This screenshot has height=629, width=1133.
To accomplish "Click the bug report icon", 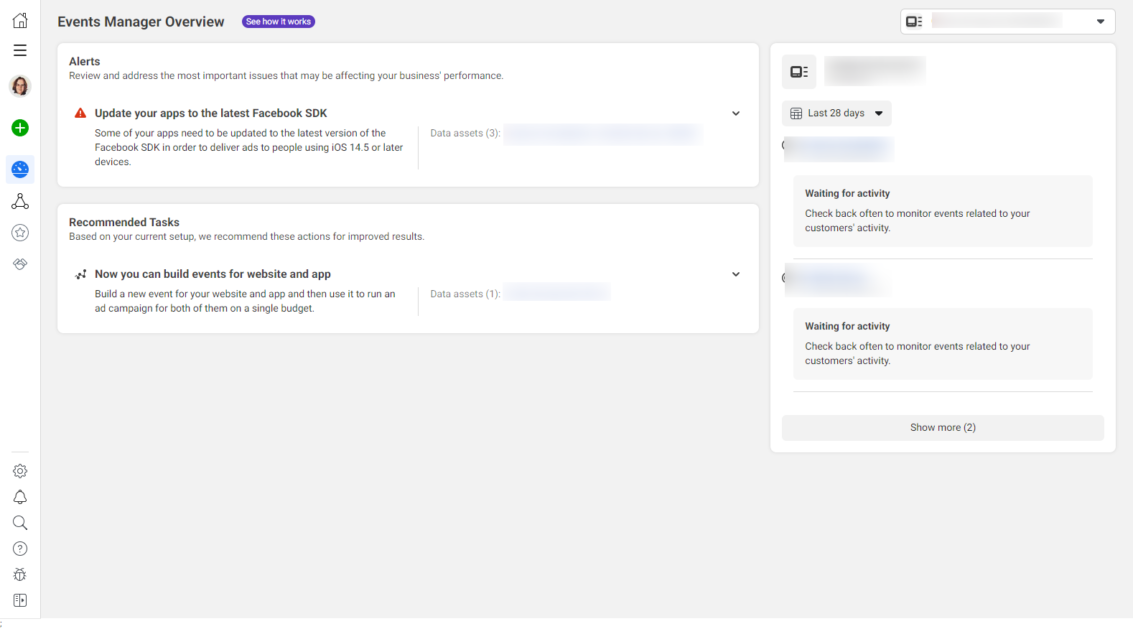I will coord(20,575).
